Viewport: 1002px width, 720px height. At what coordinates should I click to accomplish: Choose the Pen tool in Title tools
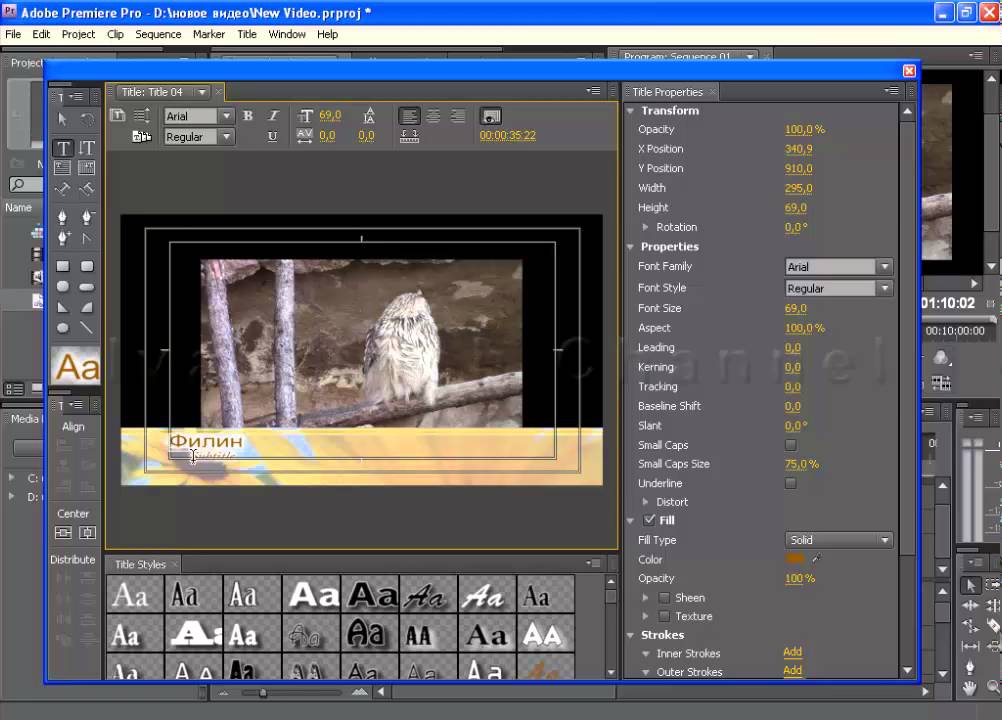pos(63,217)
